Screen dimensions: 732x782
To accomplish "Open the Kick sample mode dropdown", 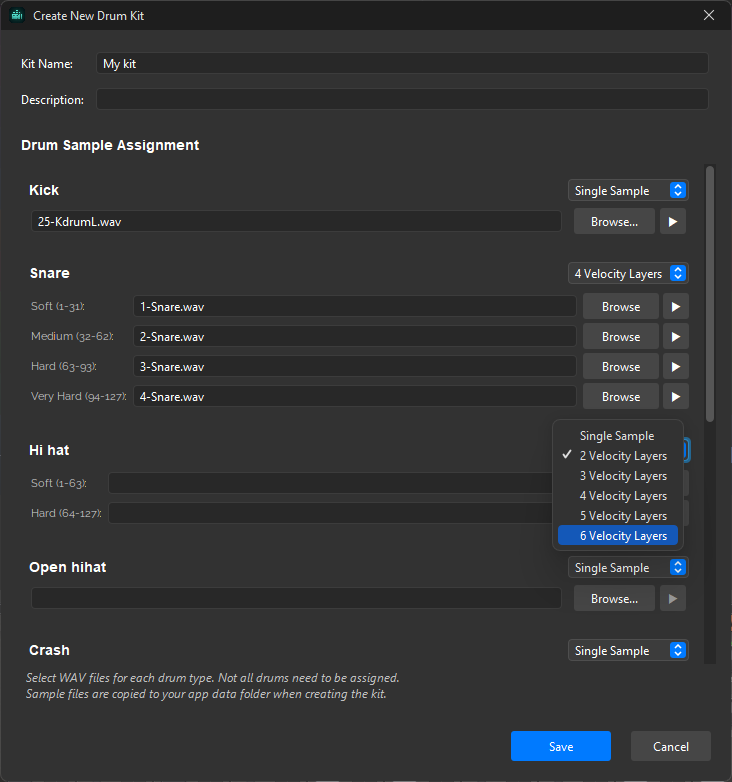I will click(628, 191).
